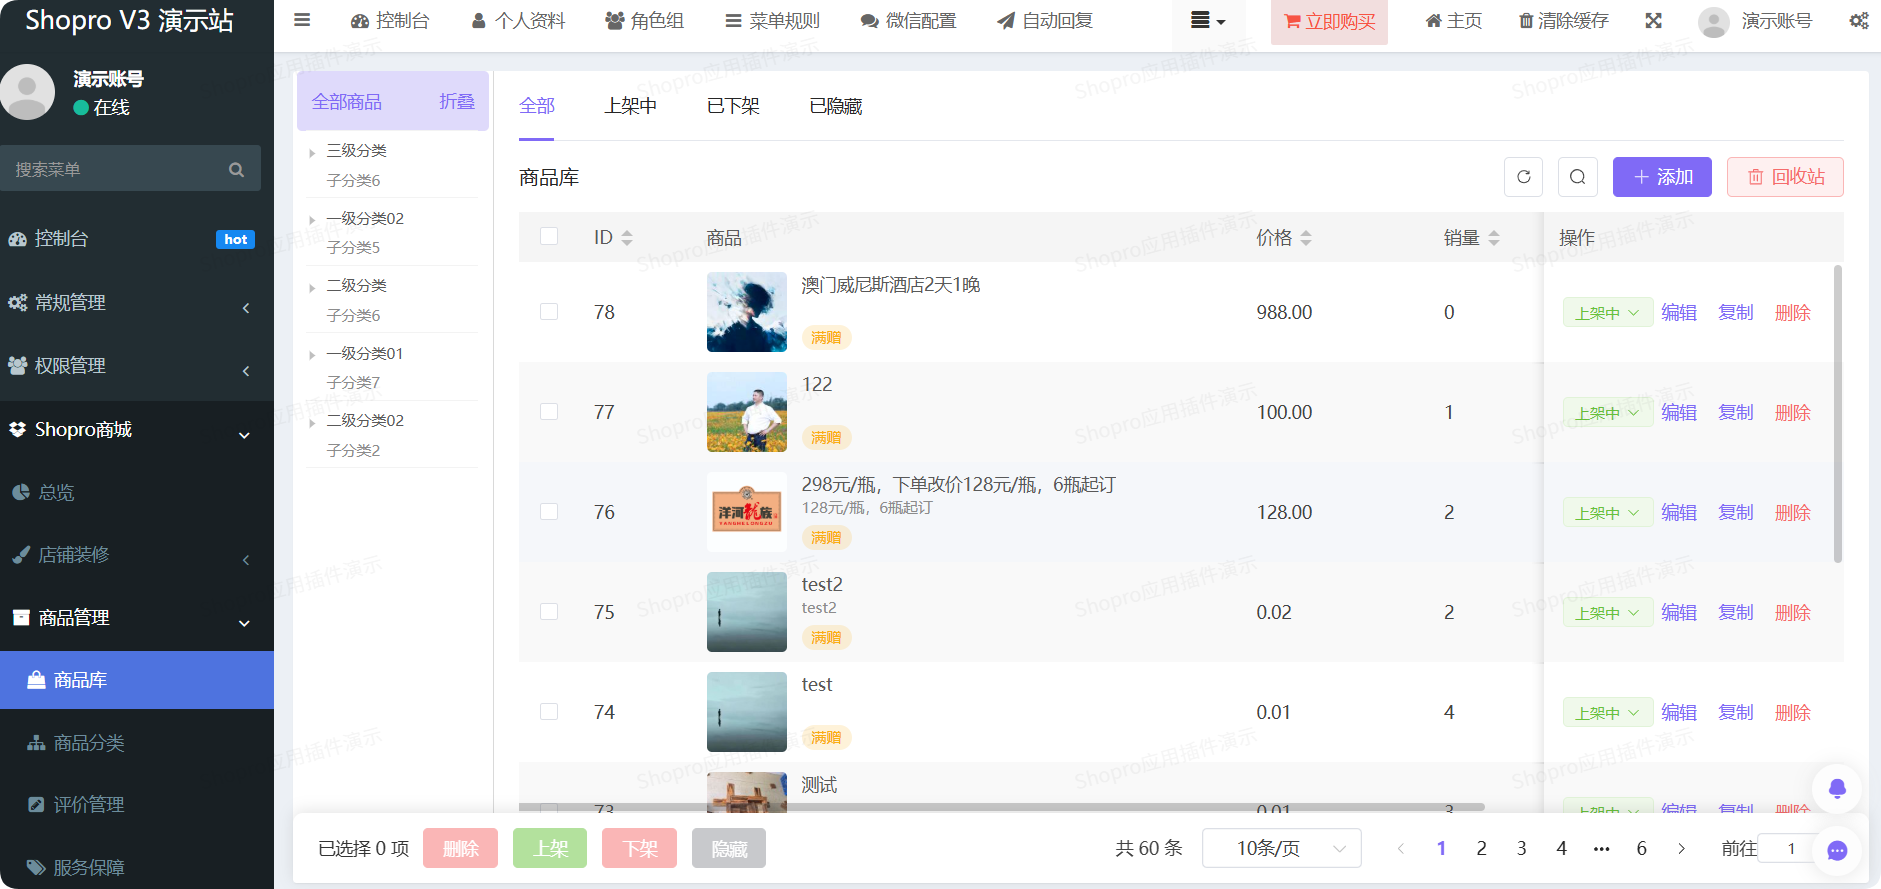Click the 添加 add product button
Screen dimensions: 1881x889
pos(1662,177)
